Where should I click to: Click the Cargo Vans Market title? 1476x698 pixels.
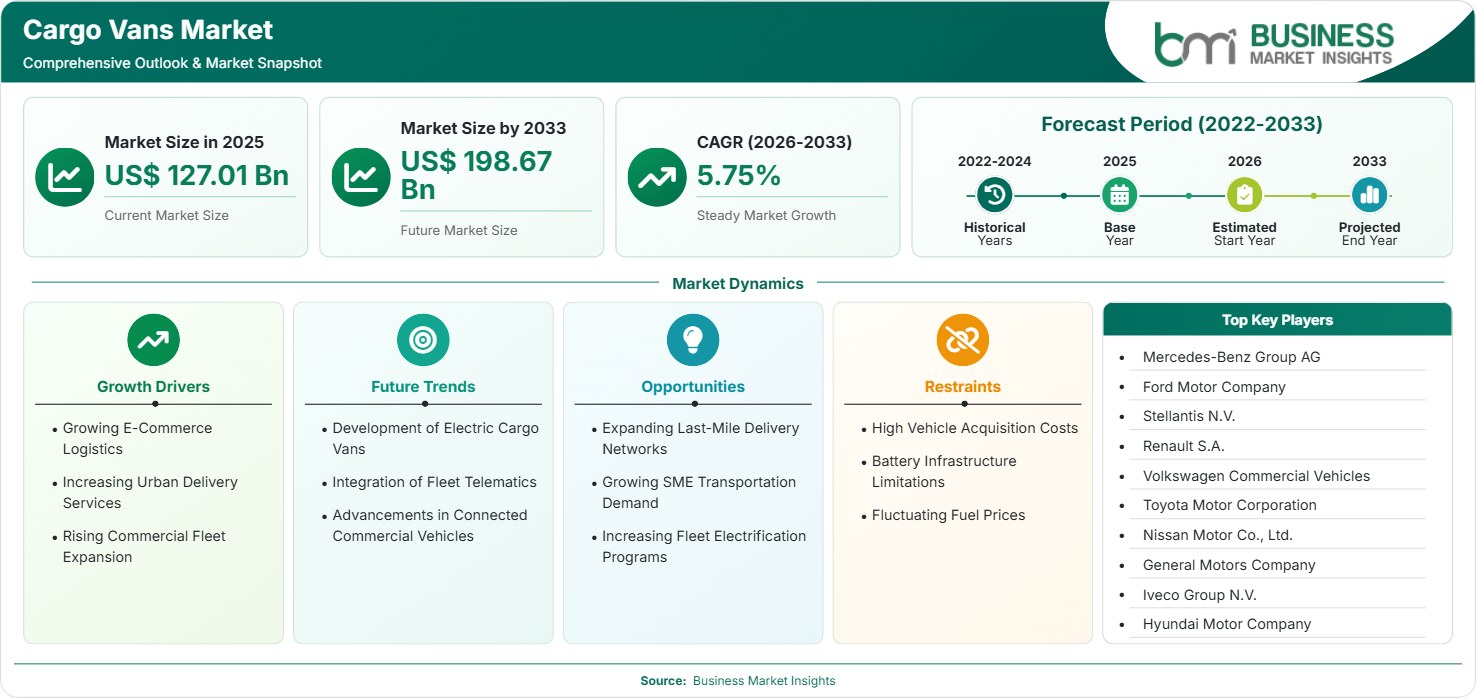click(x=148, y=30)
